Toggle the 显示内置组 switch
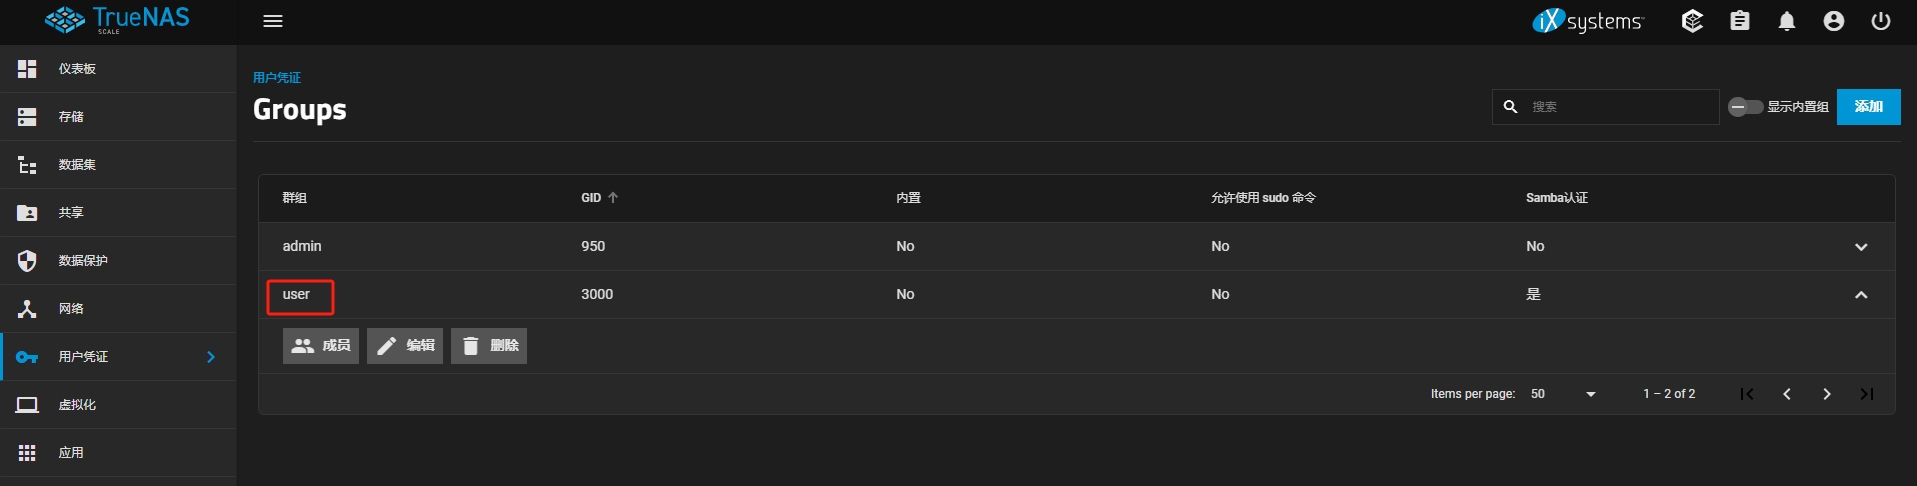 point(1746,107)
